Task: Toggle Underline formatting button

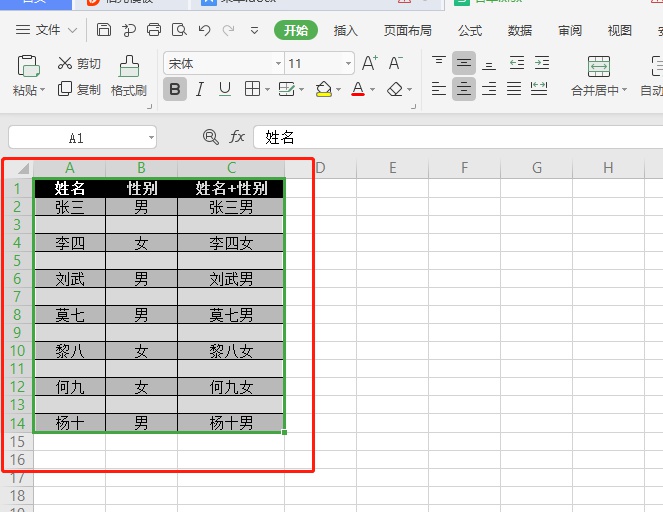Action: coord(225,89)
